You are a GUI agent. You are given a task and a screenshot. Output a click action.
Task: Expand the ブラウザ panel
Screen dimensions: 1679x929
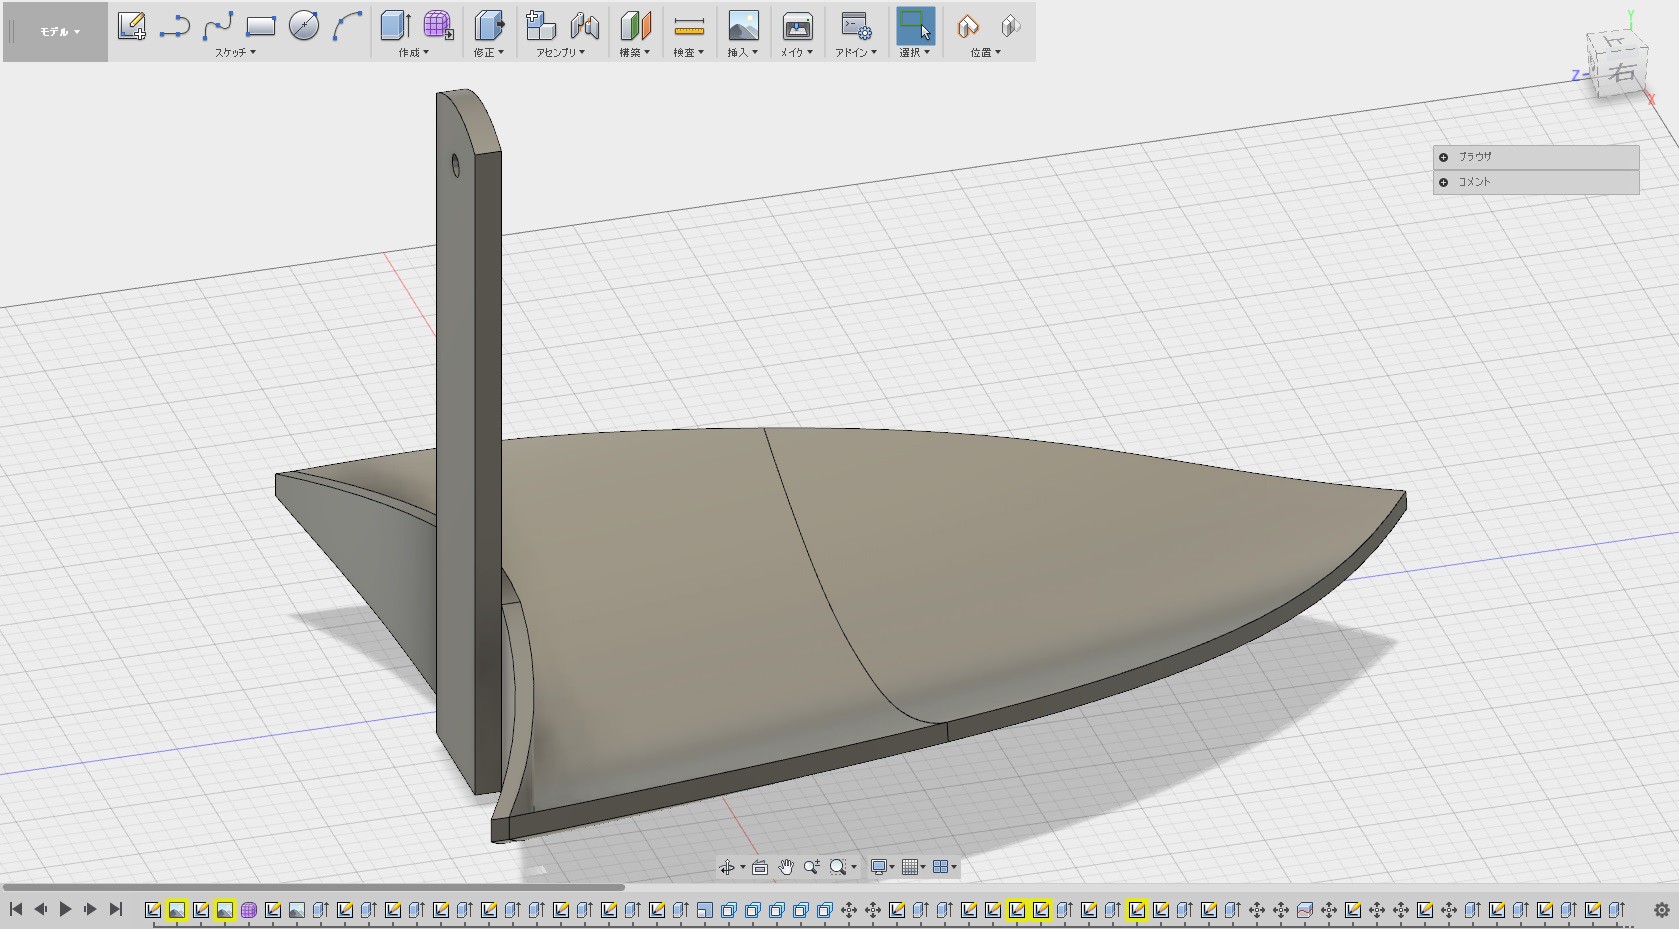[x=1443, y=157]
